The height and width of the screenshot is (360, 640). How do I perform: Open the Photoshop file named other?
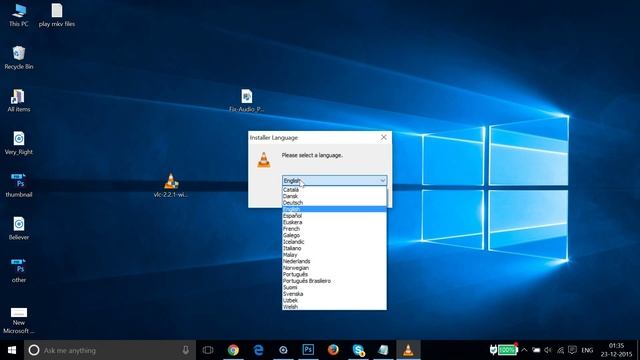point(19,271)
